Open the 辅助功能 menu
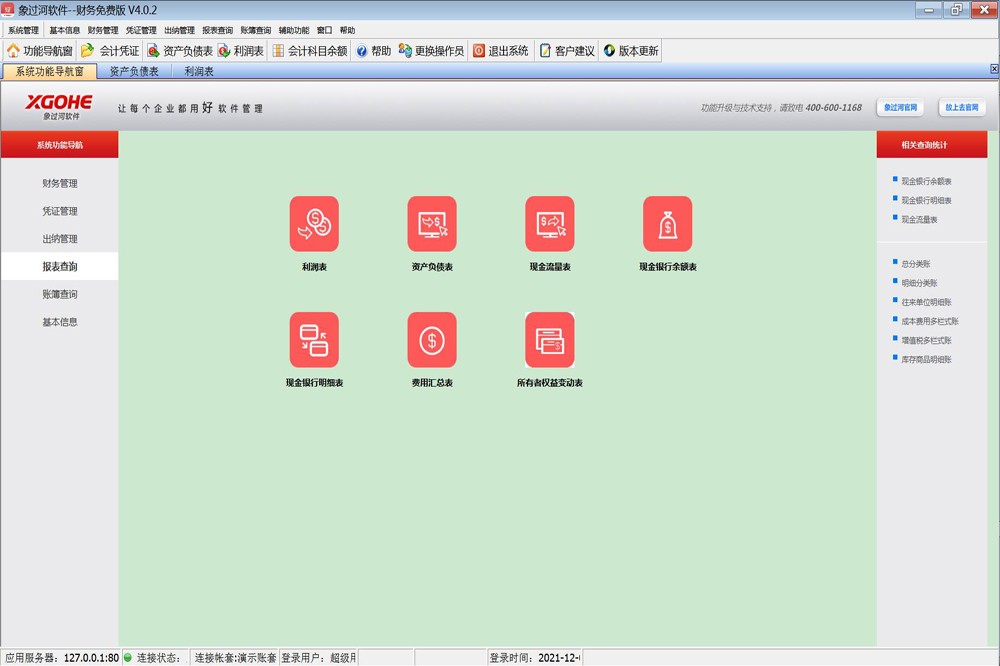The width and height of the screenshot is (1000, 666). pyautogui.click(x=293, y=30)
